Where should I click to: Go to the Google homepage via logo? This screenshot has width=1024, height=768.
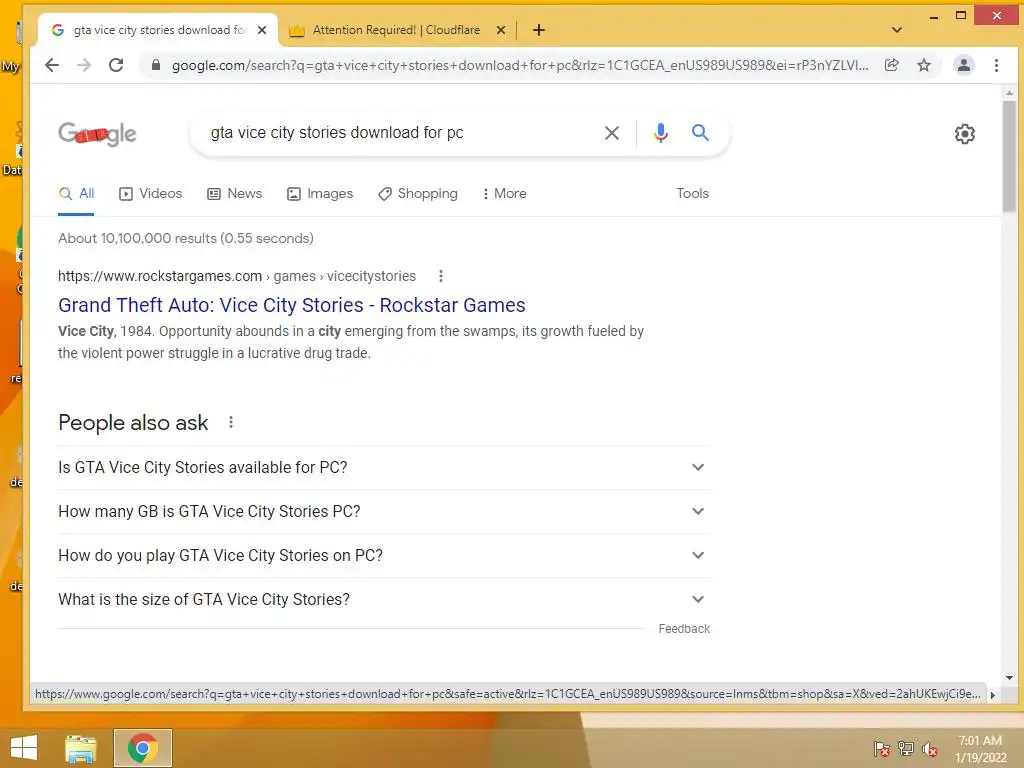coord(97,133)
